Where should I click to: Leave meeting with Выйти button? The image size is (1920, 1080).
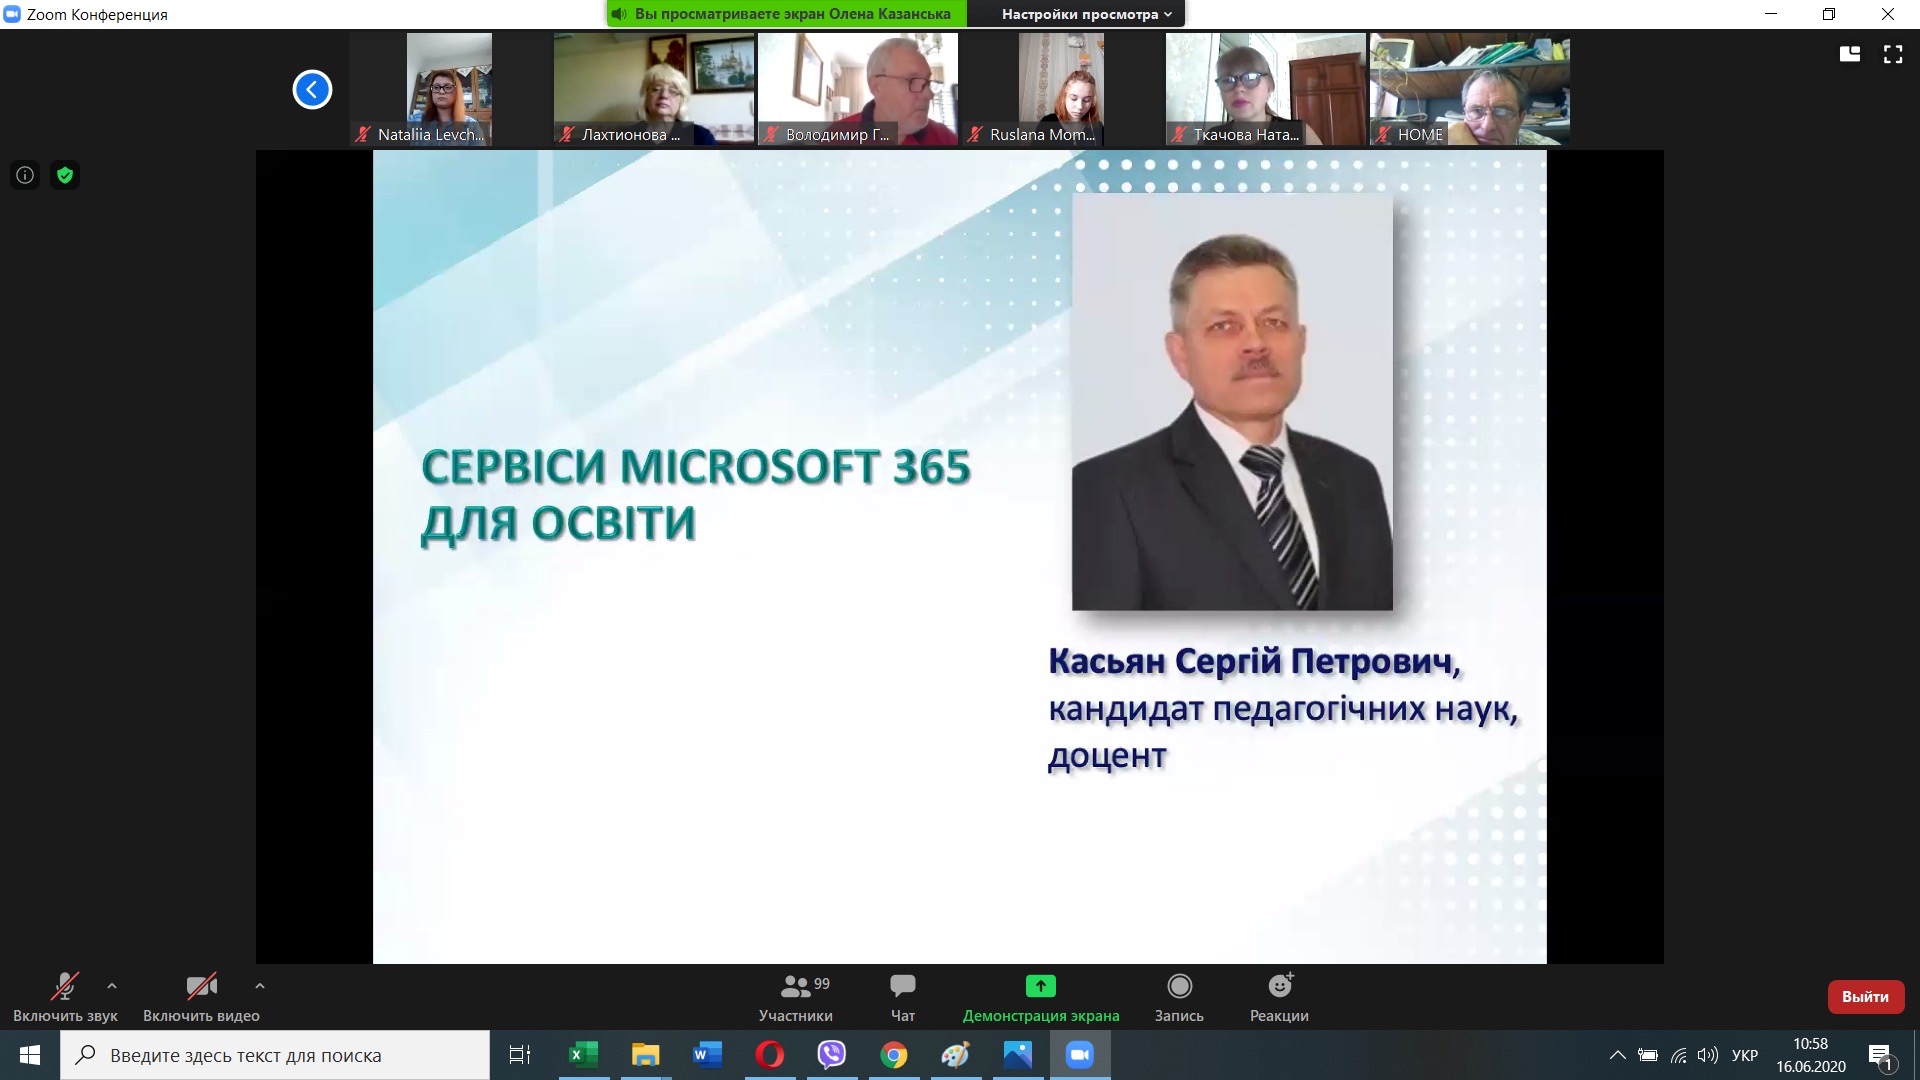tap(1865, 997)
